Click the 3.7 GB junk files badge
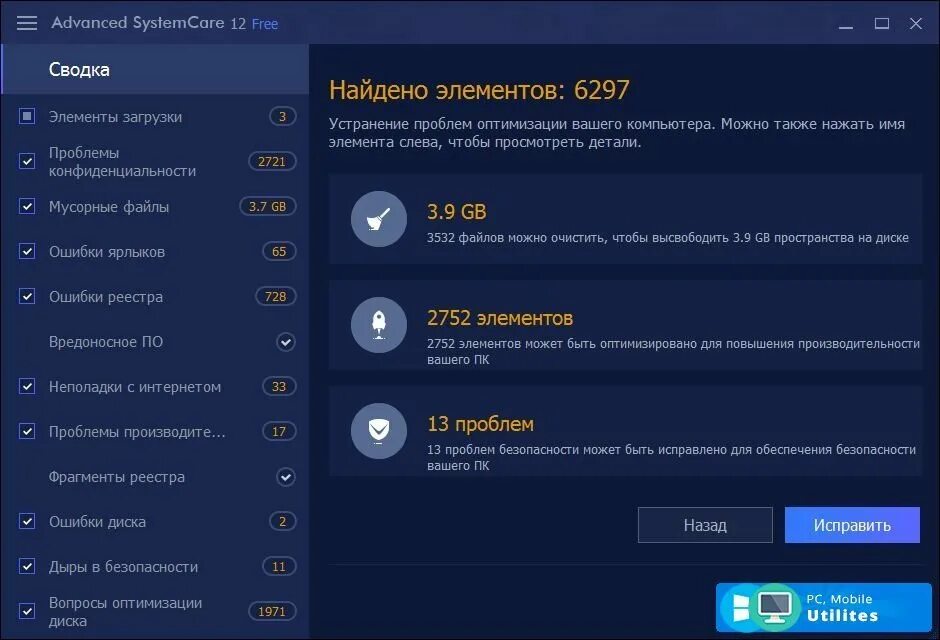940x640 pixels. click(267, 206)
